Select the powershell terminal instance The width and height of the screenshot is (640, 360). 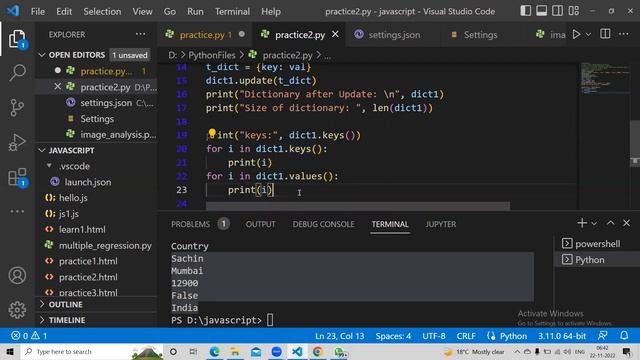point(596,244)
